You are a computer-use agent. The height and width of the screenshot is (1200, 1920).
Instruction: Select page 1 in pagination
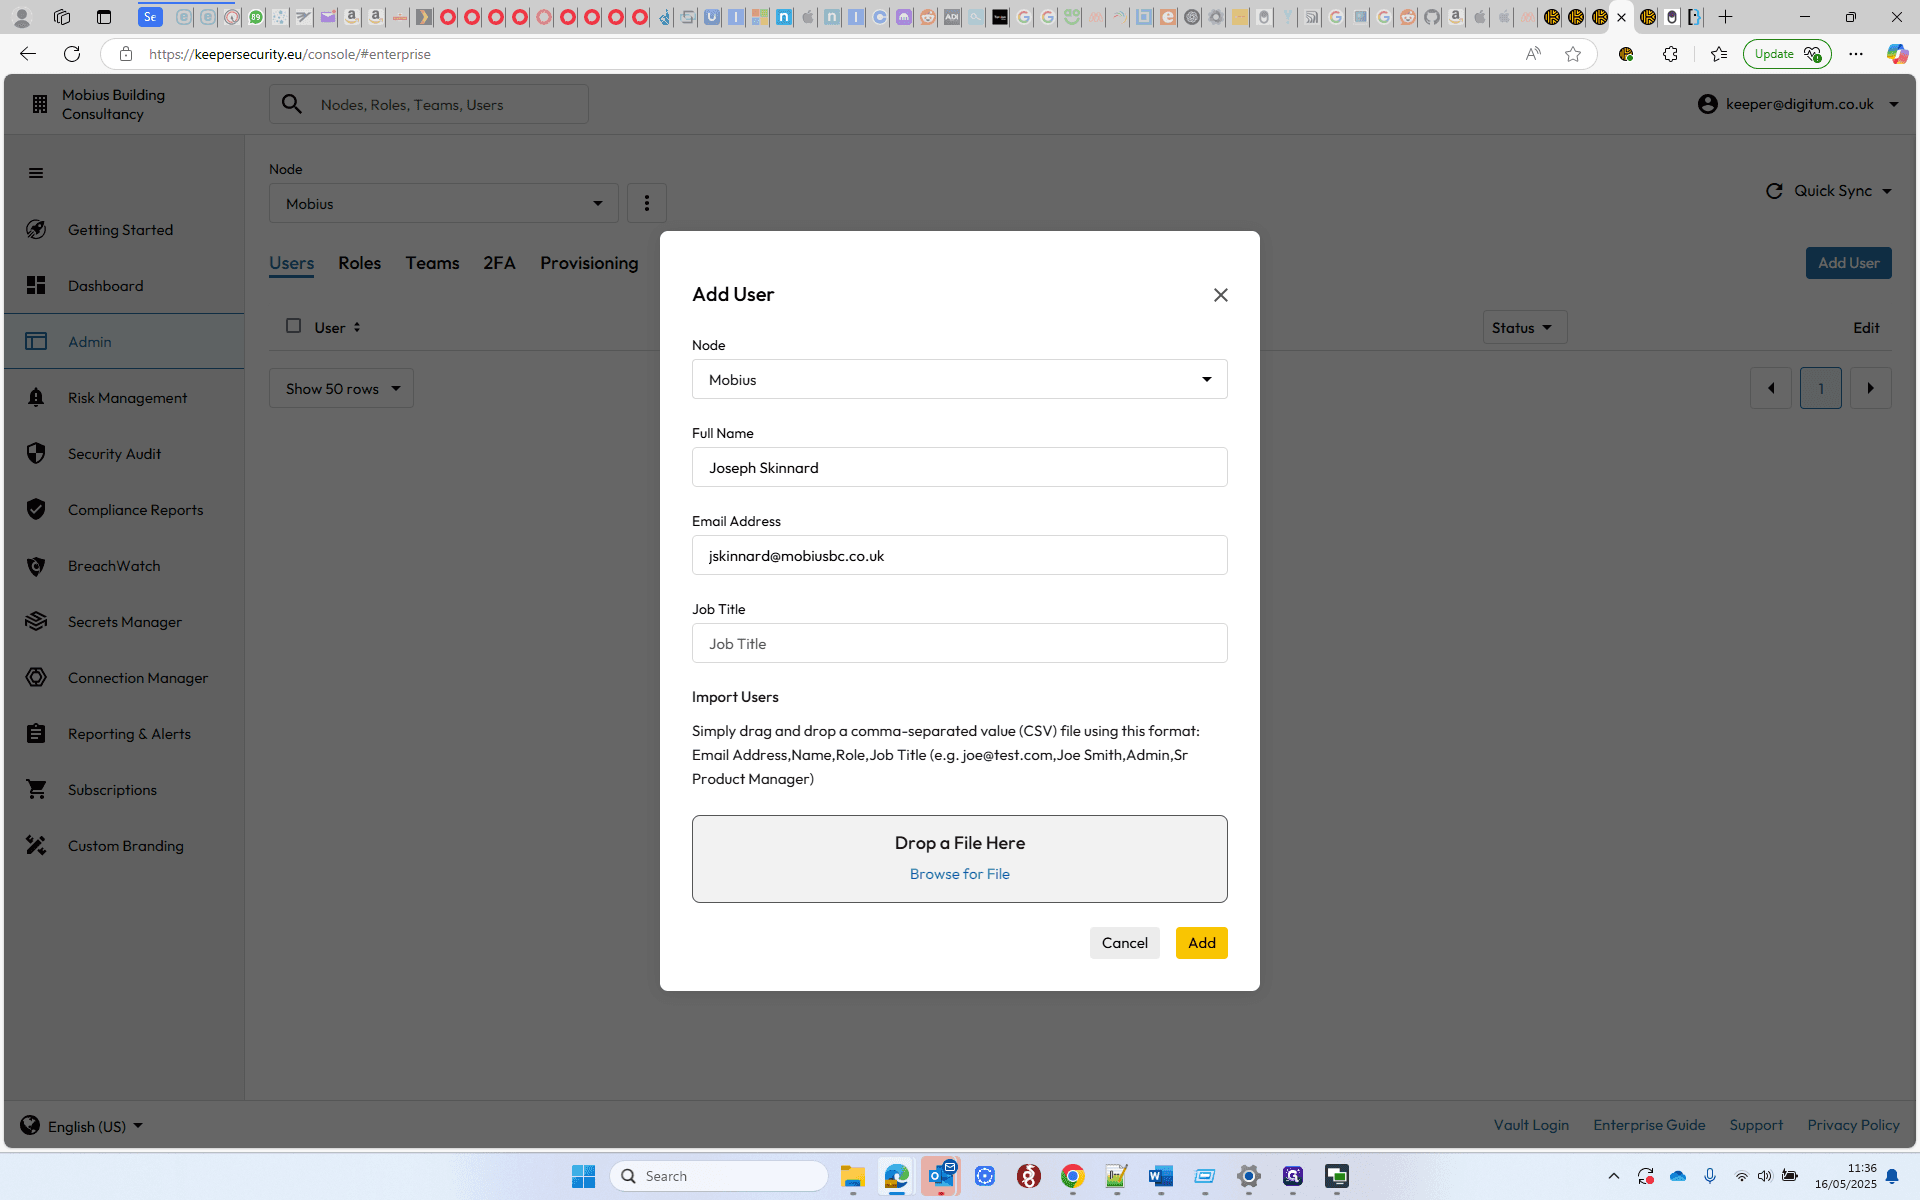(1820, 388)
